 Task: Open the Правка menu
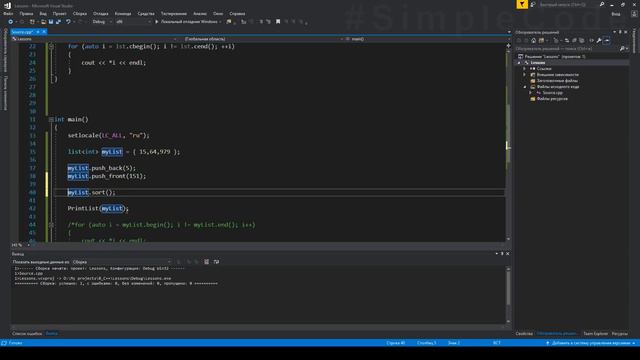click(x=26, y=13)
